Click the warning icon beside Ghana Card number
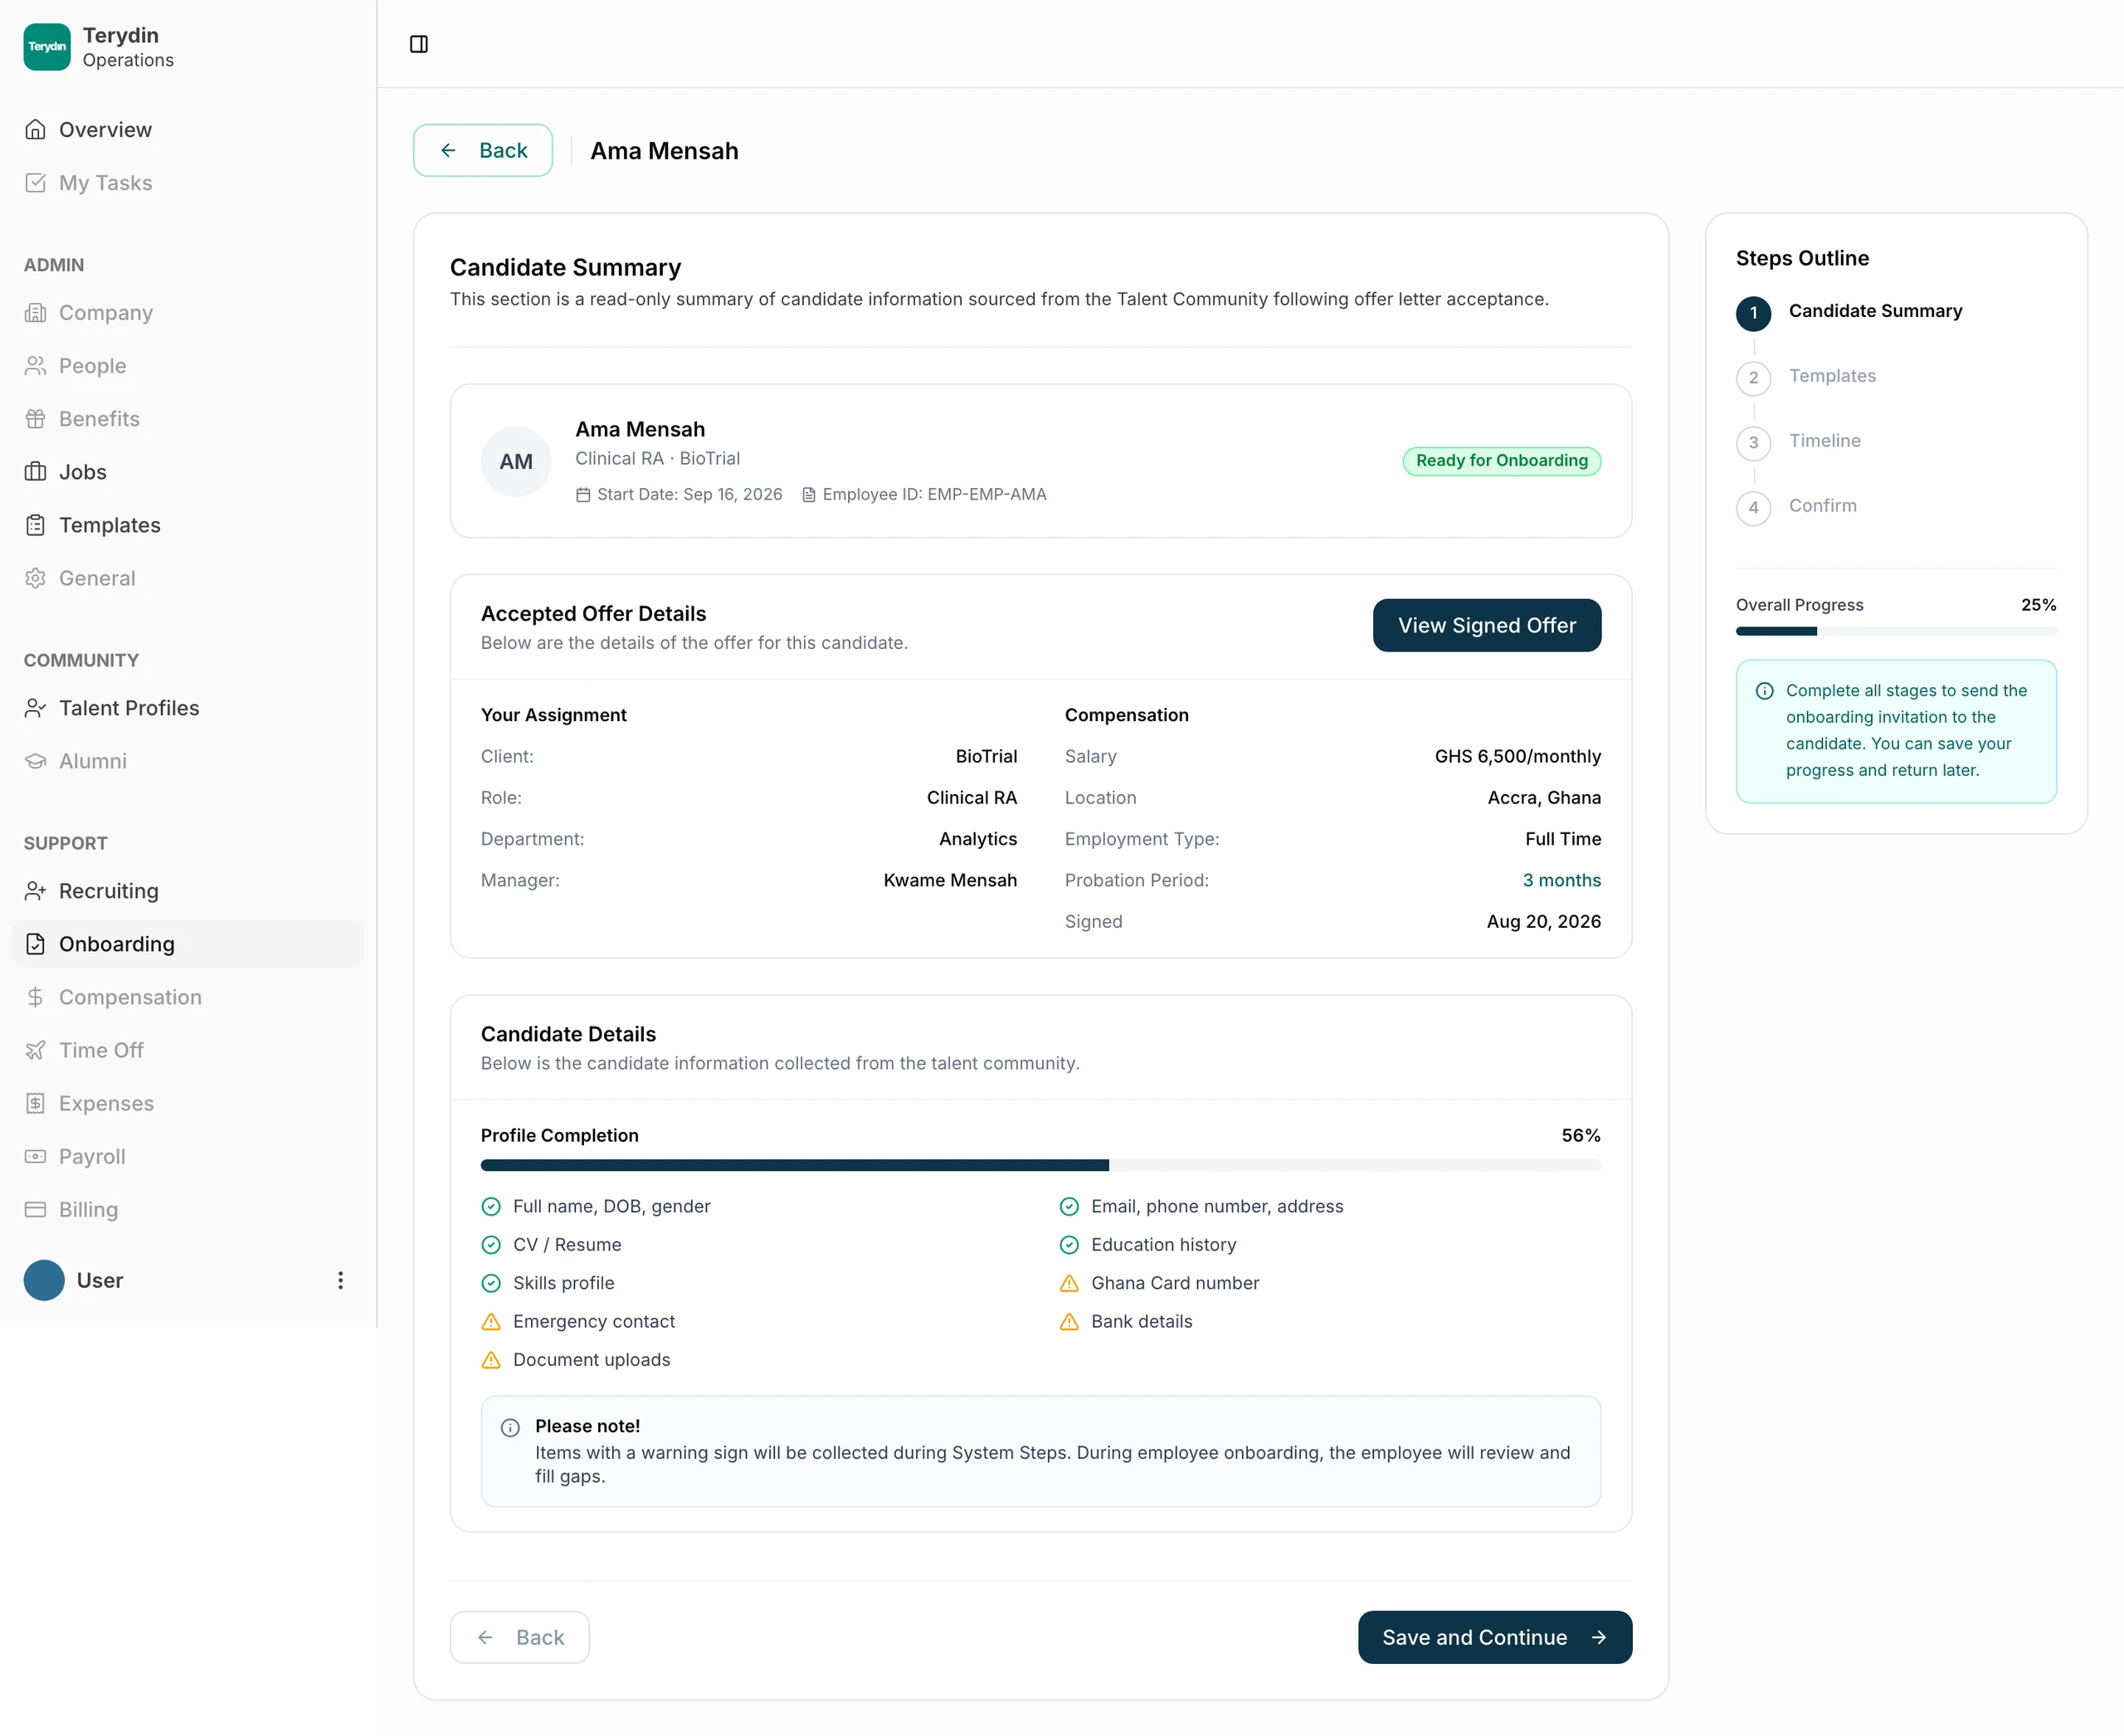Image resolution: width=2124 pixels, height=1736 pixels. tap(1069, 1284)
